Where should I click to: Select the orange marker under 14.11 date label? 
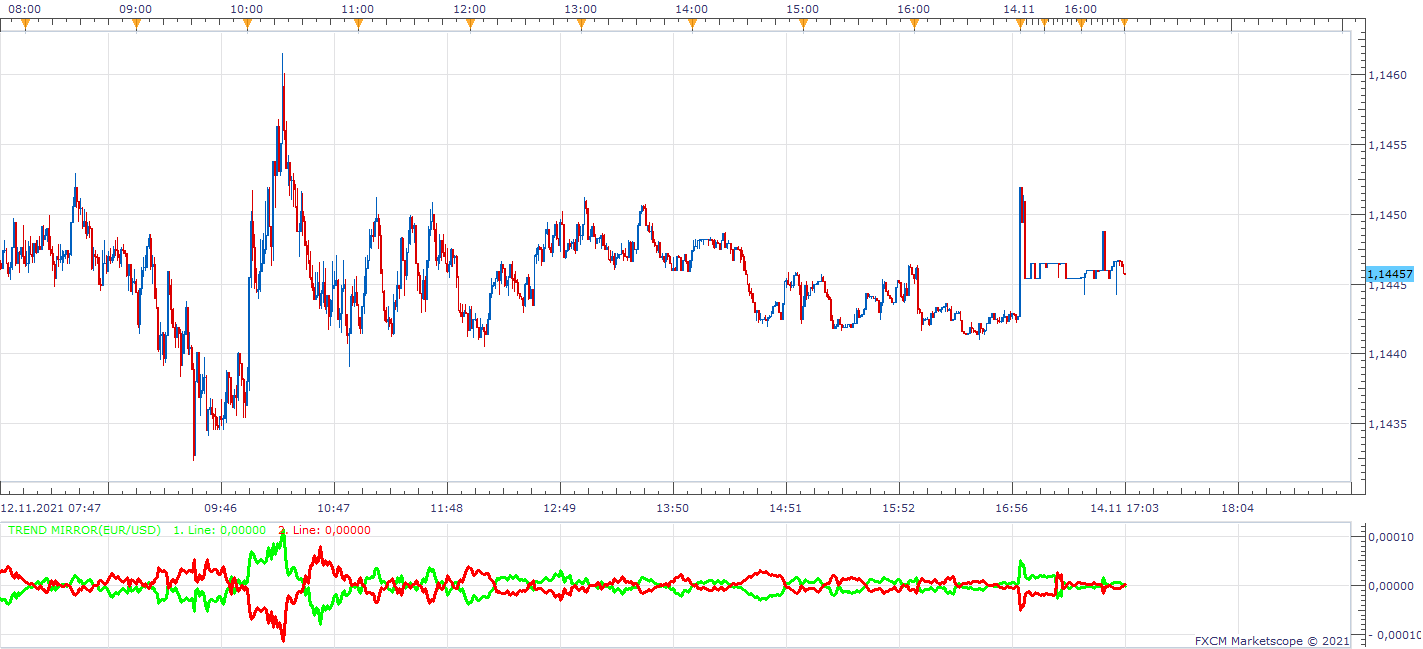tap(1020, 24)
